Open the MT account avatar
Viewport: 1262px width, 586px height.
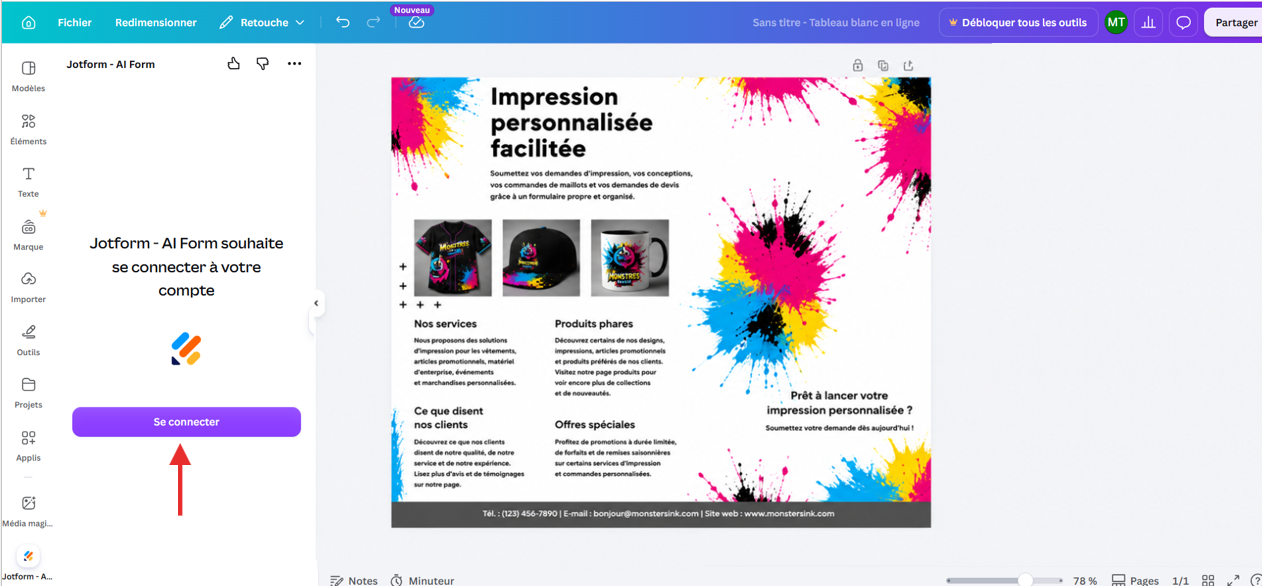pyautogui.click(x=1116, y=22)
